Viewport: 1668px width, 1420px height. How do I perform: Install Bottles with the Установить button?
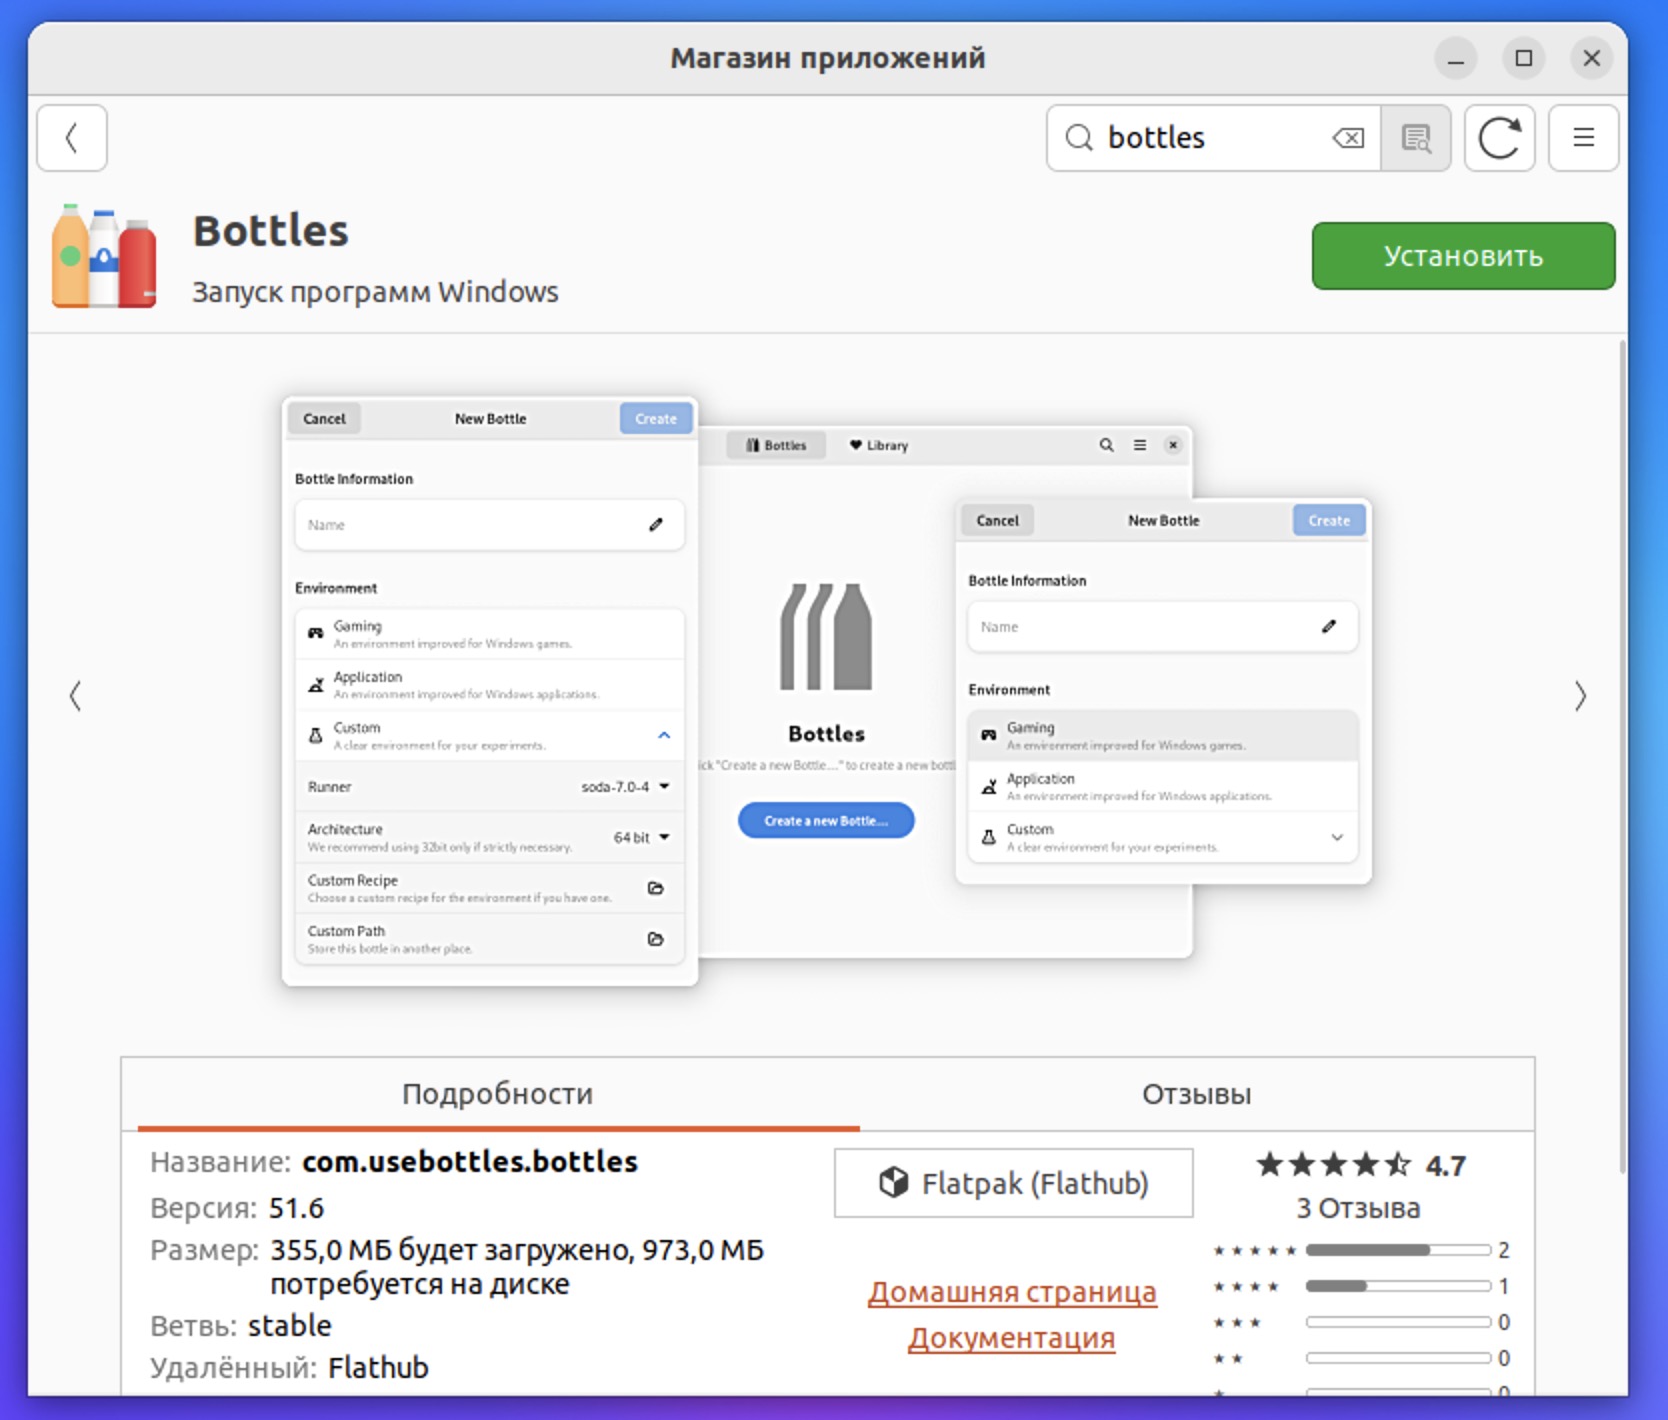pos(1463,256)
